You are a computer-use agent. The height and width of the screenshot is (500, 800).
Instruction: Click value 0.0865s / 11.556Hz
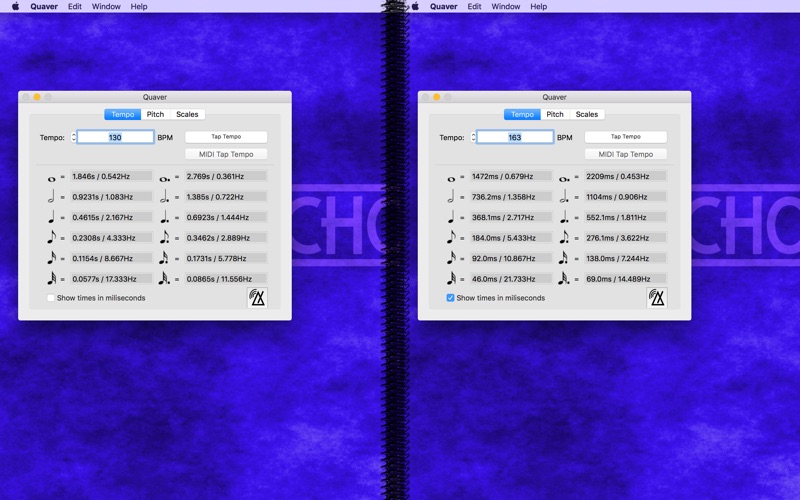[226, 279]
